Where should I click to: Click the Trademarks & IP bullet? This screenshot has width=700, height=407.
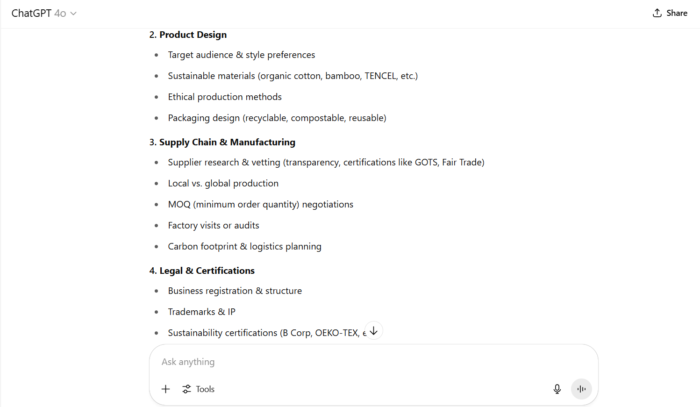click(201, 312)
